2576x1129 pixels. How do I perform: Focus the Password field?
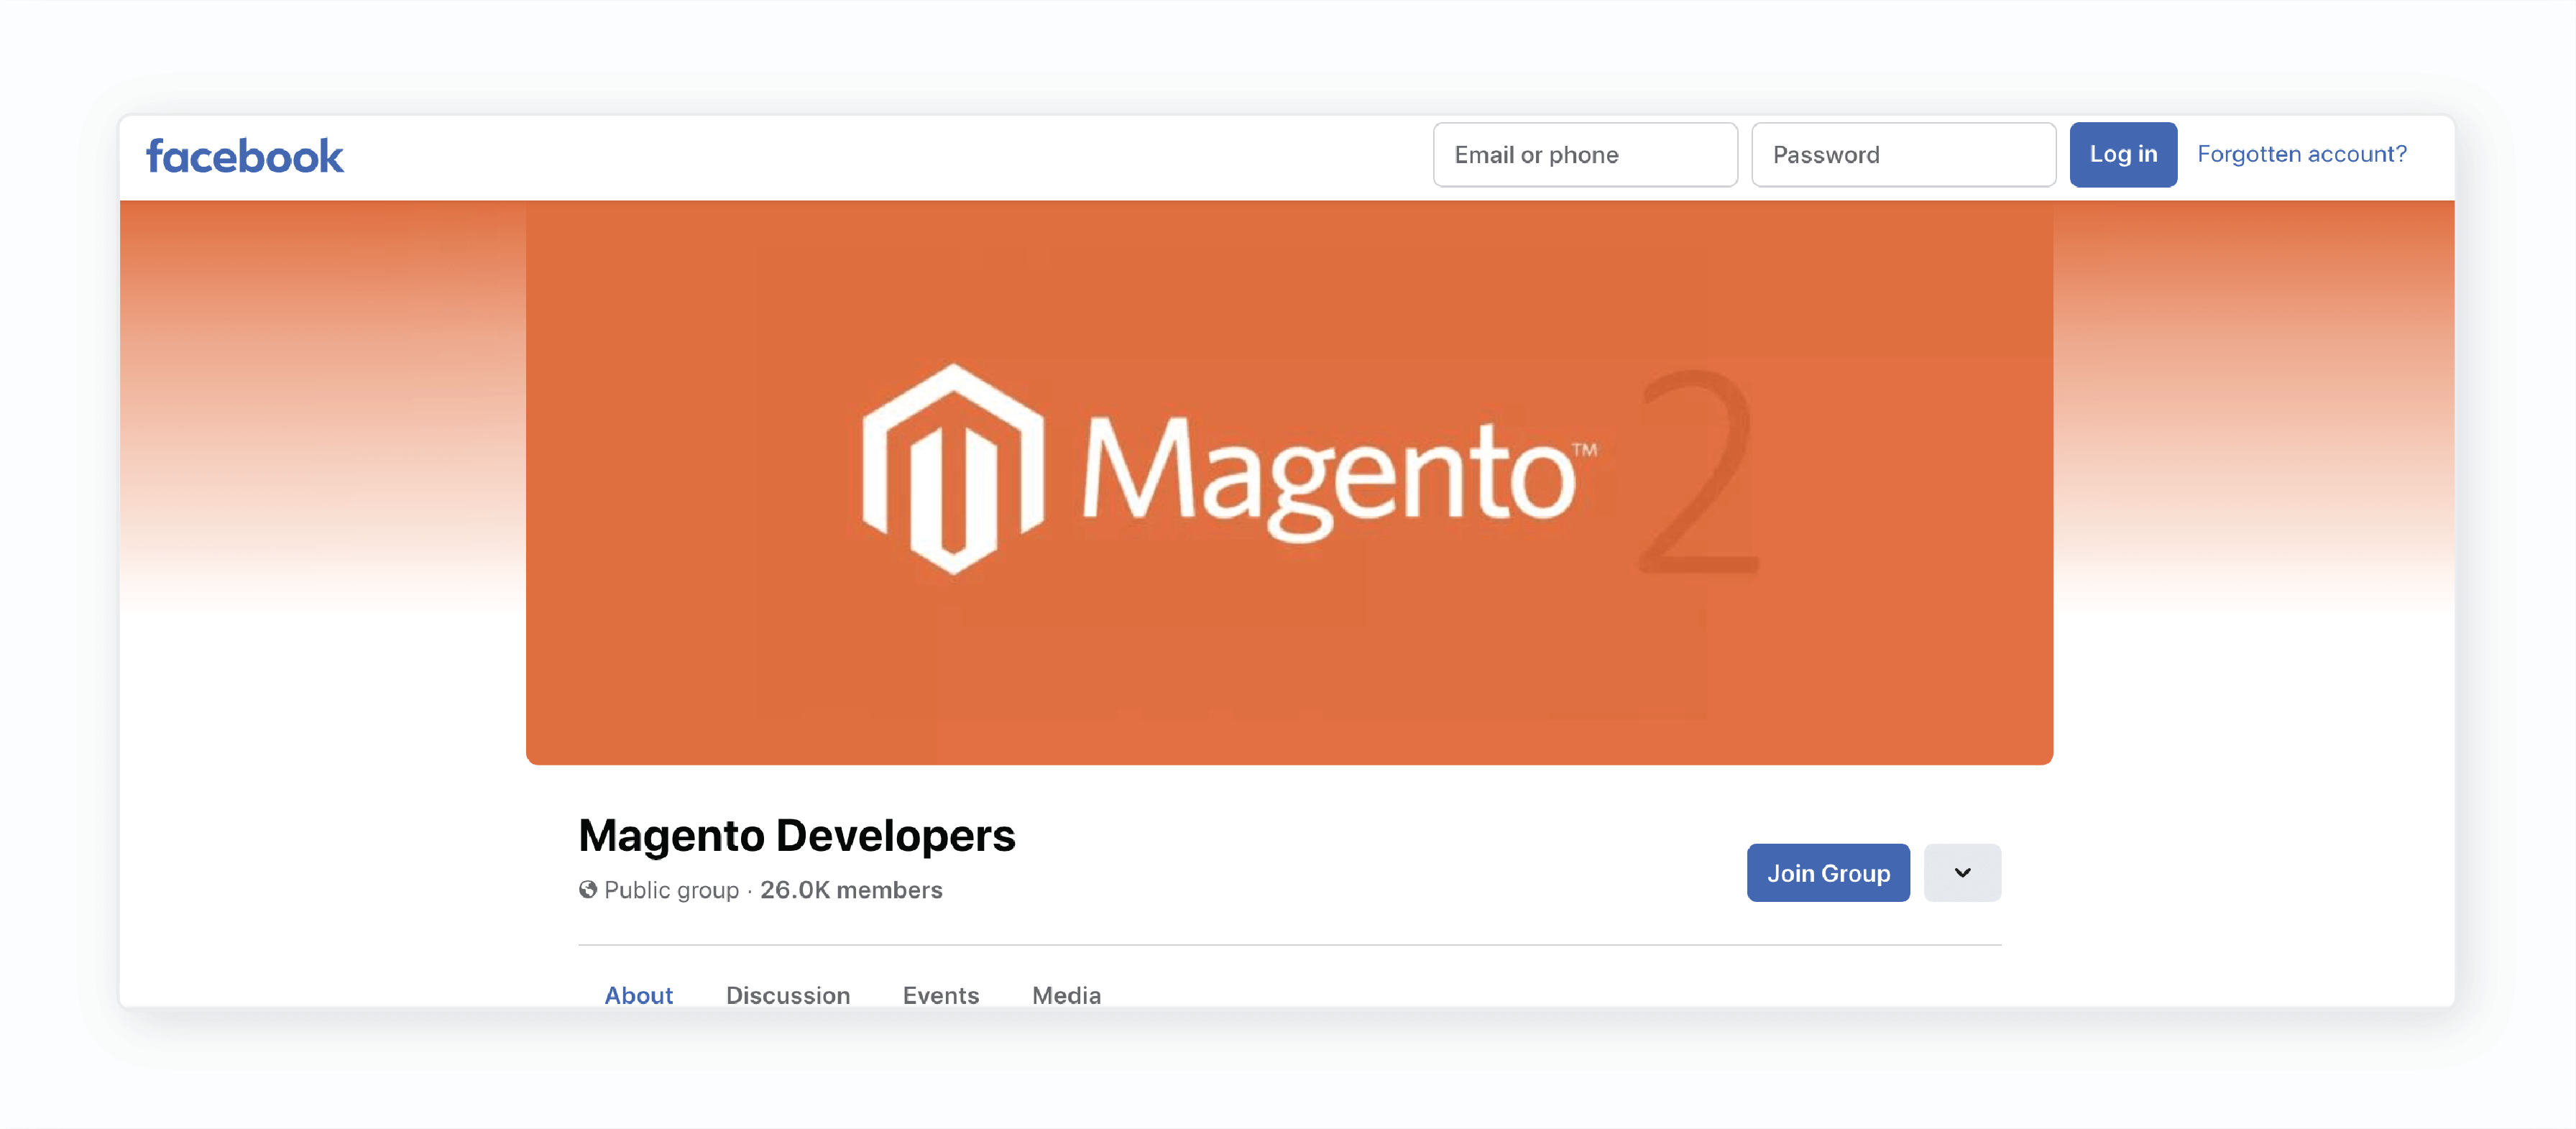pyautogui.click(x=1903, y=155)
